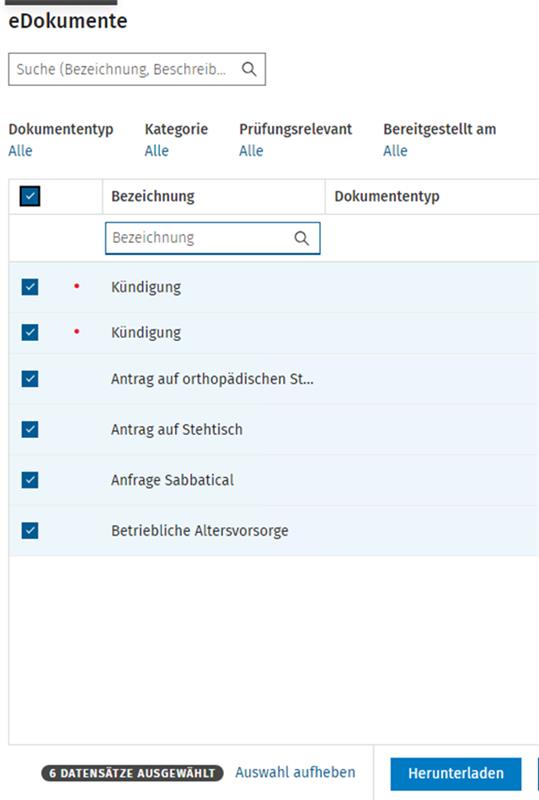Uncheck the Betriebliche Altersvorsorge checkbox
This screenshot has height=800, width=539.
point(30,531)
